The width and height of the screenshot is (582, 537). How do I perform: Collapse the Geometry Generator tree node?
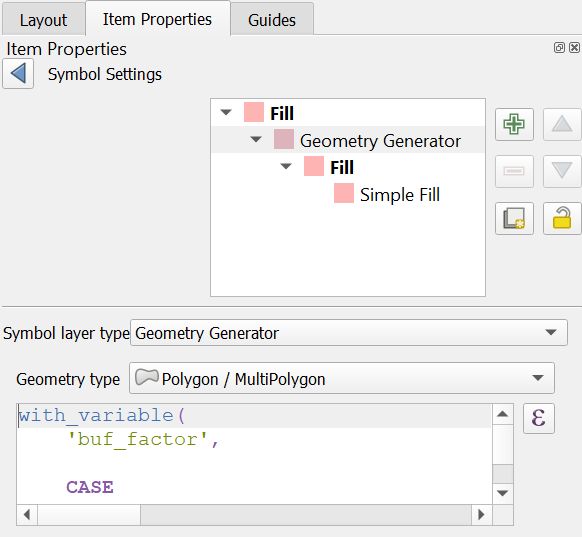[256, 140]
